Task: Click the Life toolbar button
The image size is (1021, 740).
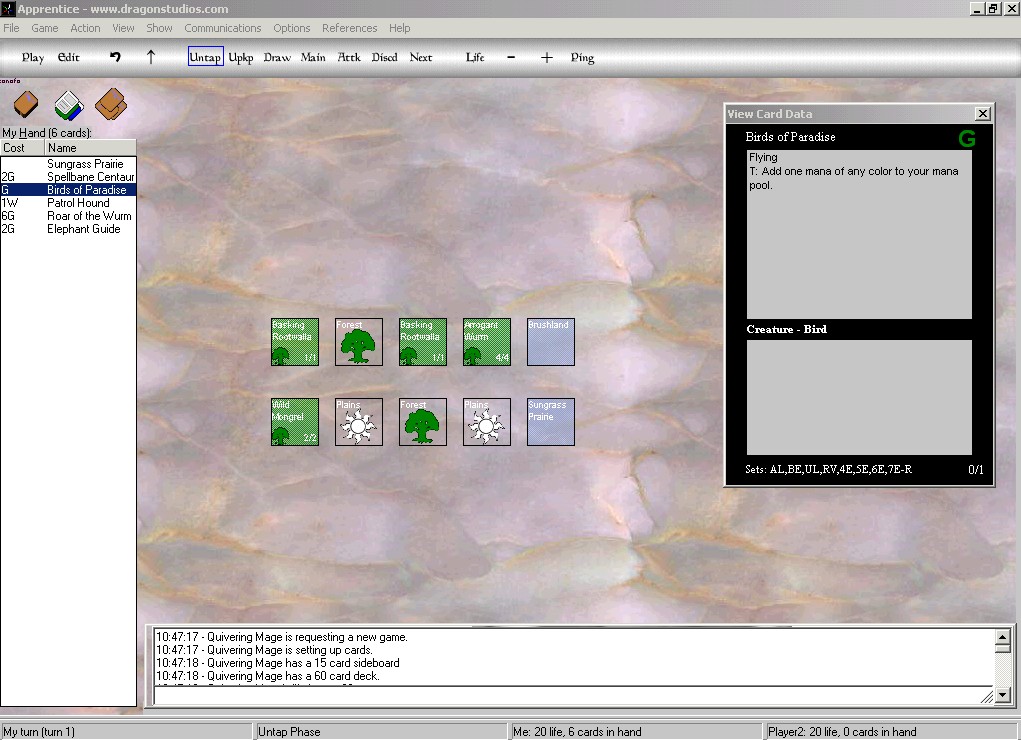Action: [x=475, y=57]
